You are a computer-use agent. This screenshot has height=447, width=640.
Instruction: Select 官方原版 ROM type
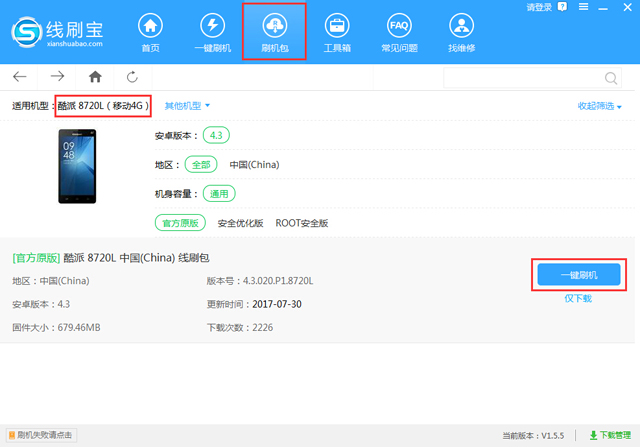tap(180, 223)
